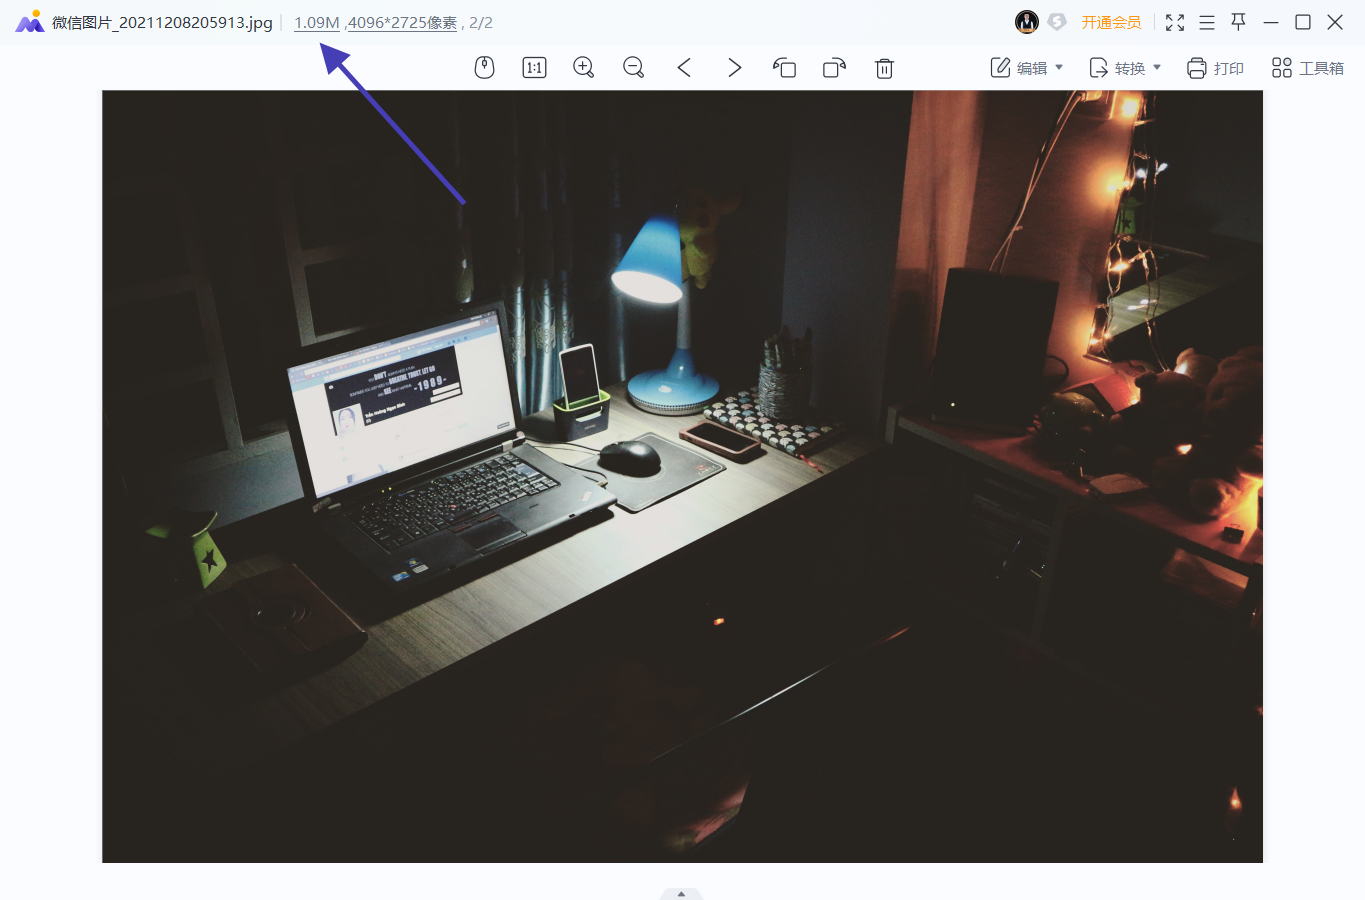1365x900 pixels.
Task: Click the mouse scroll mode icon
Action: coord(484,68)
